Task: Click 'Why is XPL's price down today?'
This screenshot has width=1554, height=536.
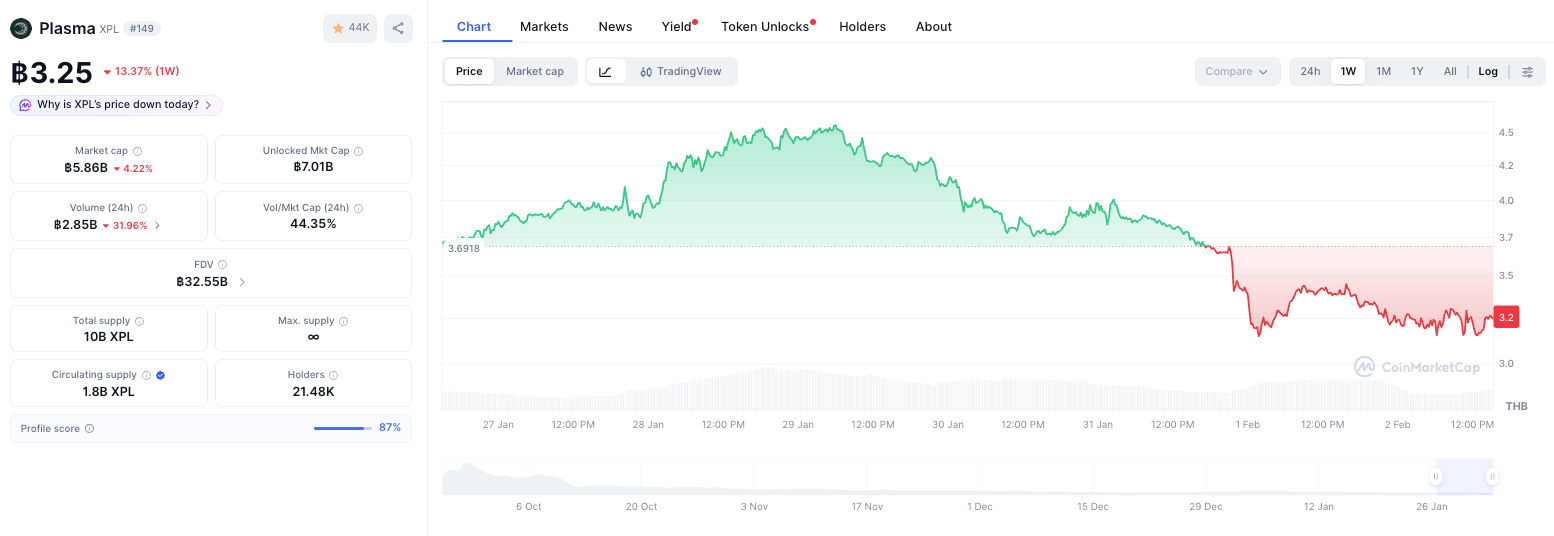Action: 118,105
